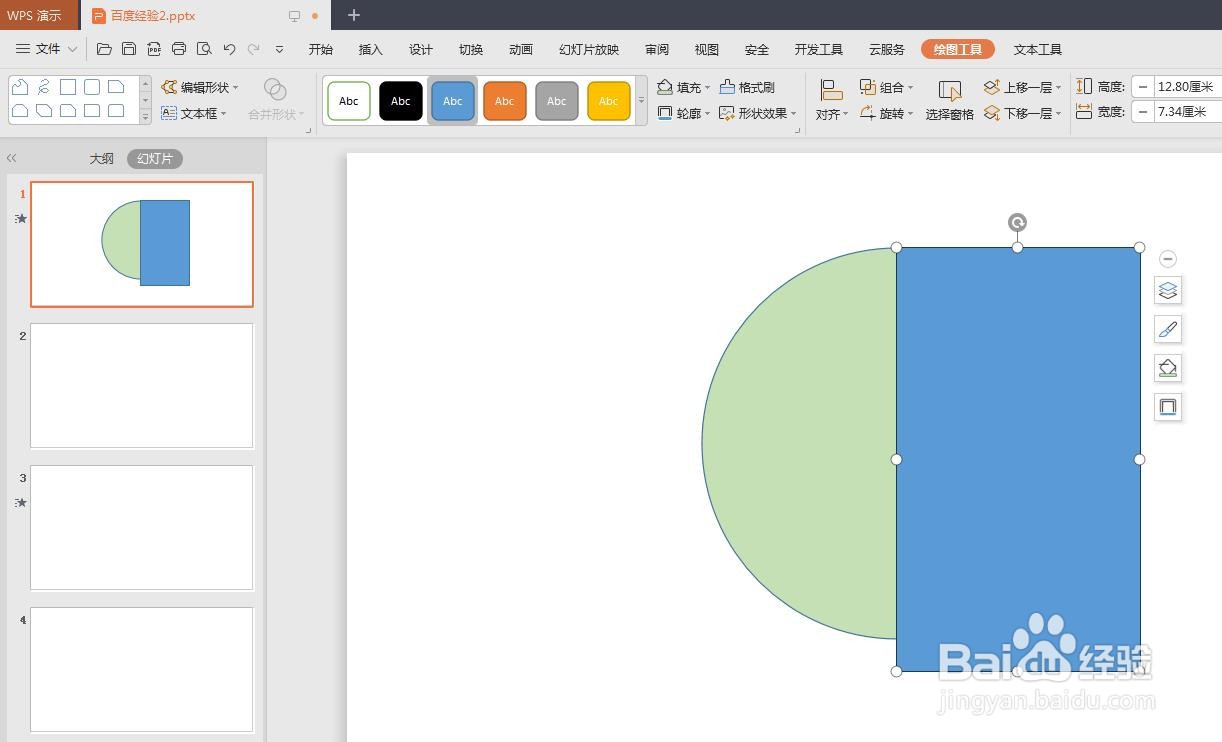Open the 动画 tab

(521, 49)
